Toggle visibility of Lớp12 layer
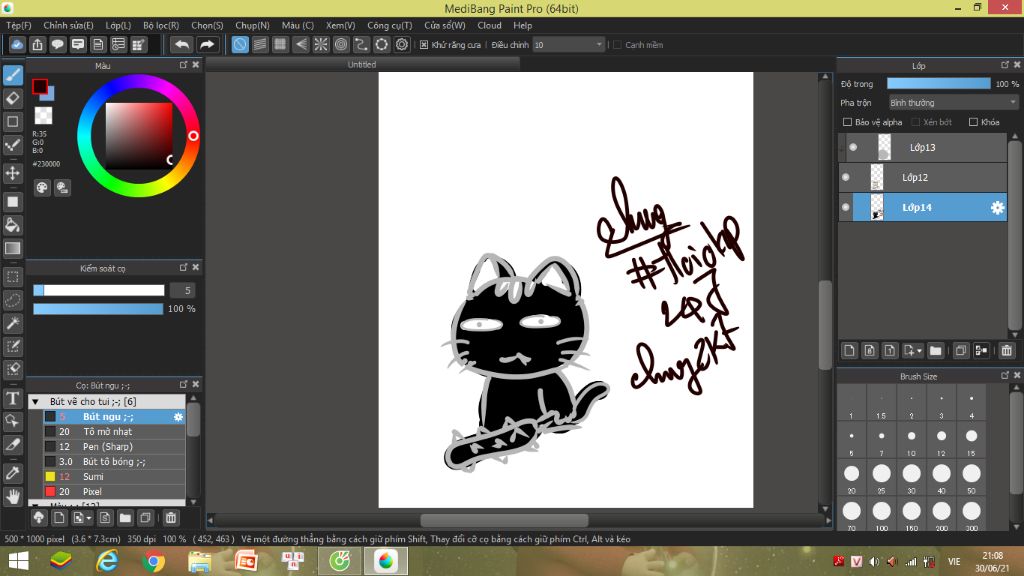Screen dimensions: 1024x576 (x=846, y=177)
